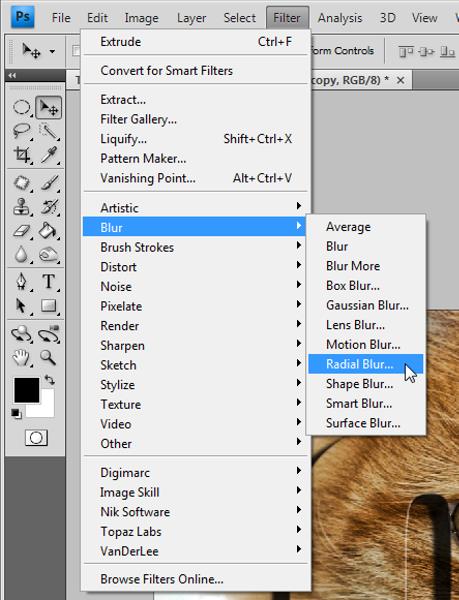Open the Analysis menu
Image resolution: width=459 pixels, height=600 pixels.
tap(340, 18)
